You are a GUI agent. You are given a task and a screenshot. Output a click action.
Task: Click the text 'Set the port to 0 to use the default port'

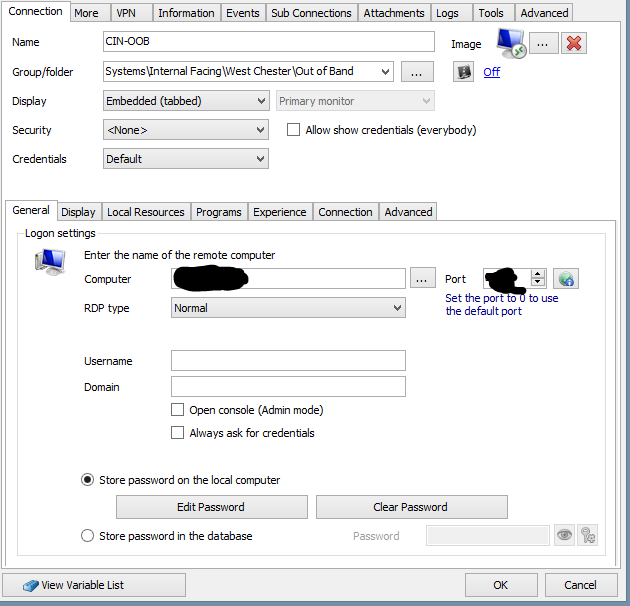click(x=501, y=305)
